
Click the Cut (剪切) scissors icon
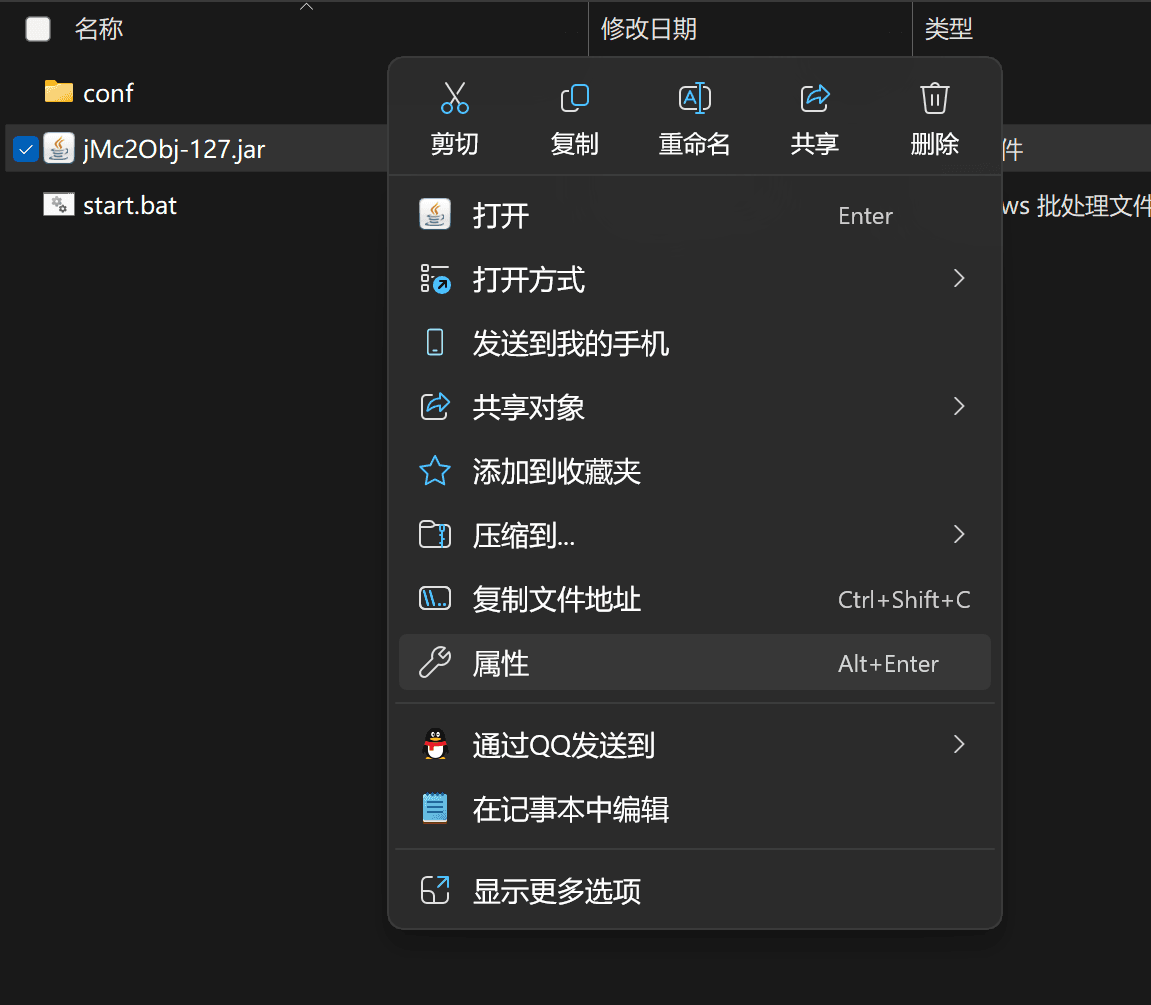pyautogui.click(x=455, y=99)
